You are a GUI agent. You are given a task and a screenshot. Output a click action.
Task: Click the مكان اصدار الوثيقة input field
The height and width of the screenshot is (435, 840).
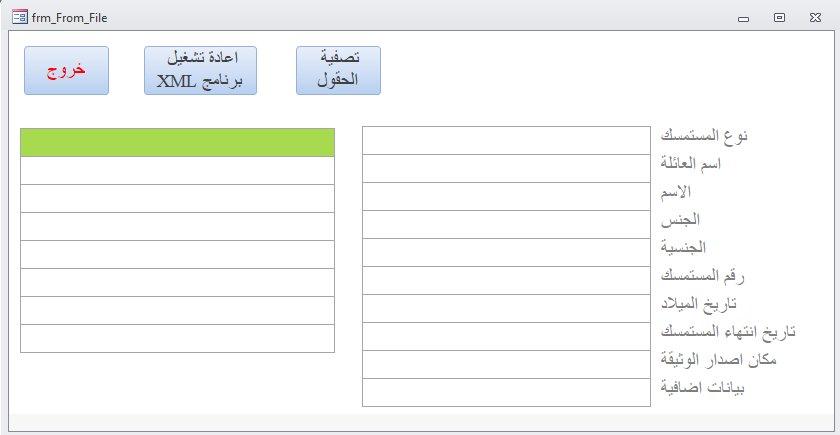(506, 364)
